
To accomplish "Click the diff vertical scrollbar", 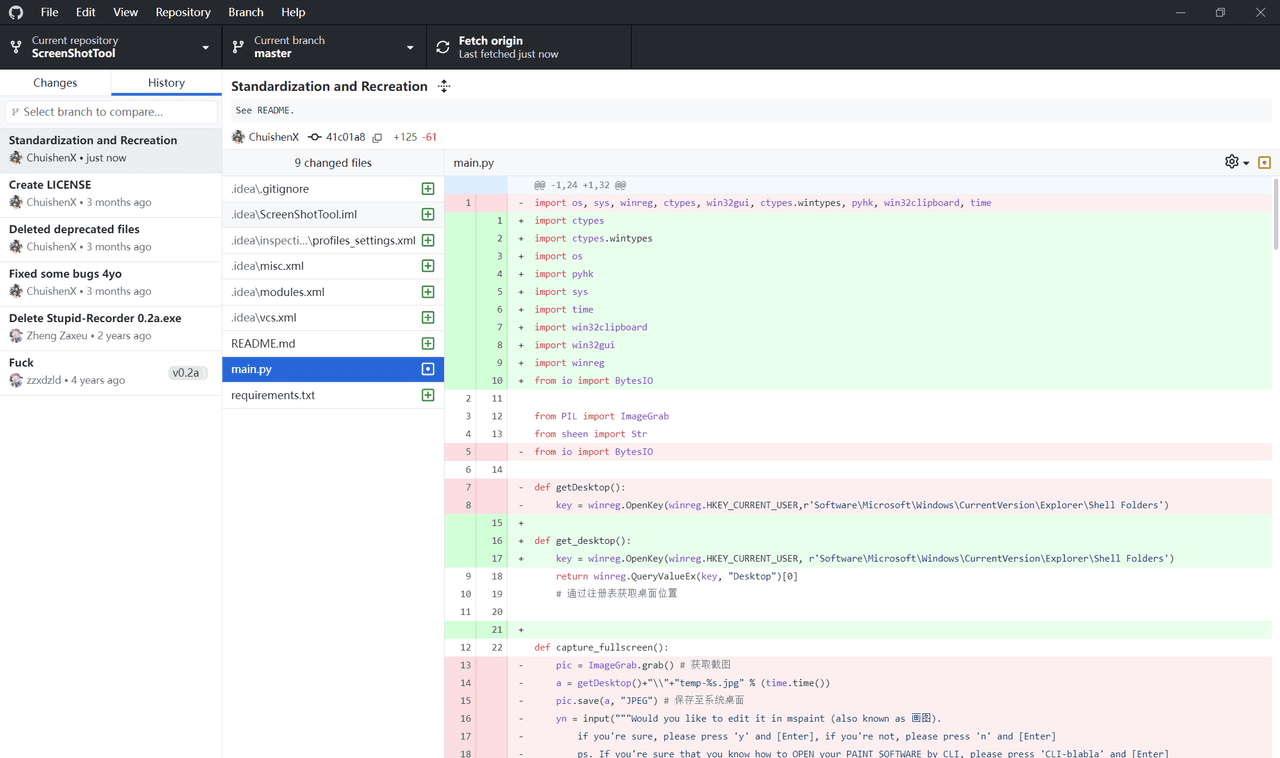I will coord(1275,215).
